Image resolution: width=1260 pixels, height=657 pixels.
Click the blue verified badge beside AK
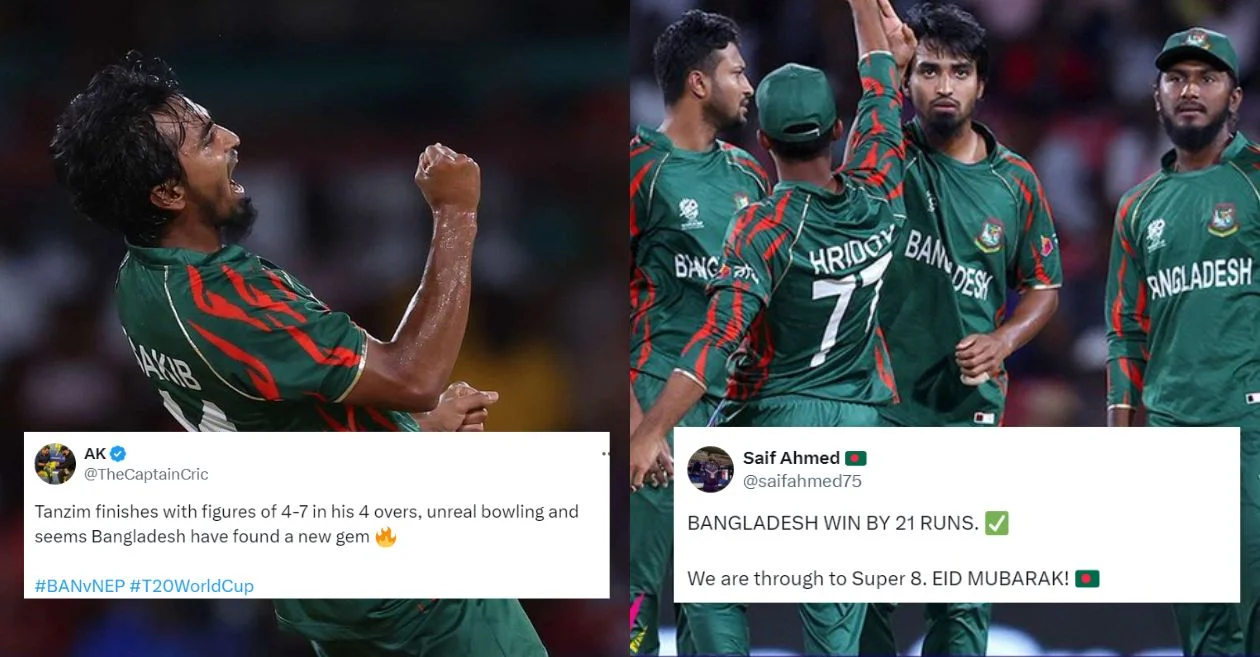[118, 453]
